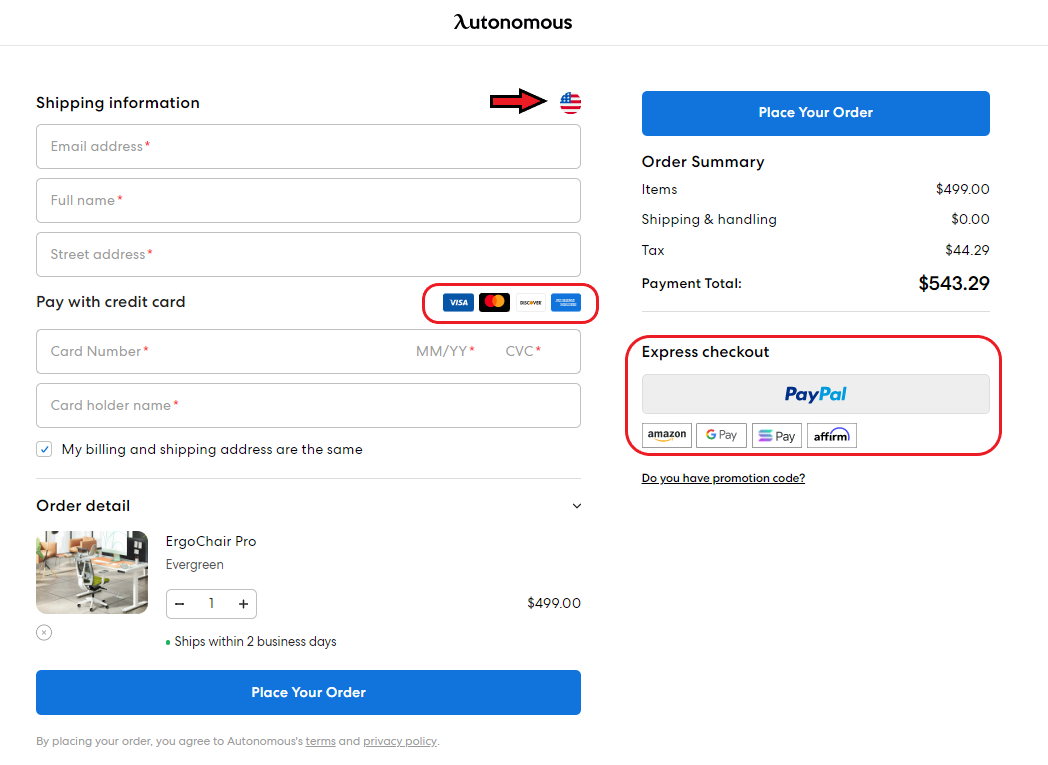Click the US flag country selector
The width and height of the screenshot is (1048, 765).
click(570, 103)
